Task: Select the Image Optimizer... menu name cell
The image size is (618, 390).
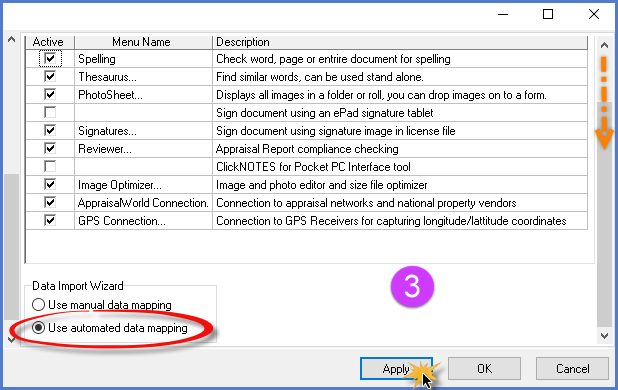Action: 143,185
